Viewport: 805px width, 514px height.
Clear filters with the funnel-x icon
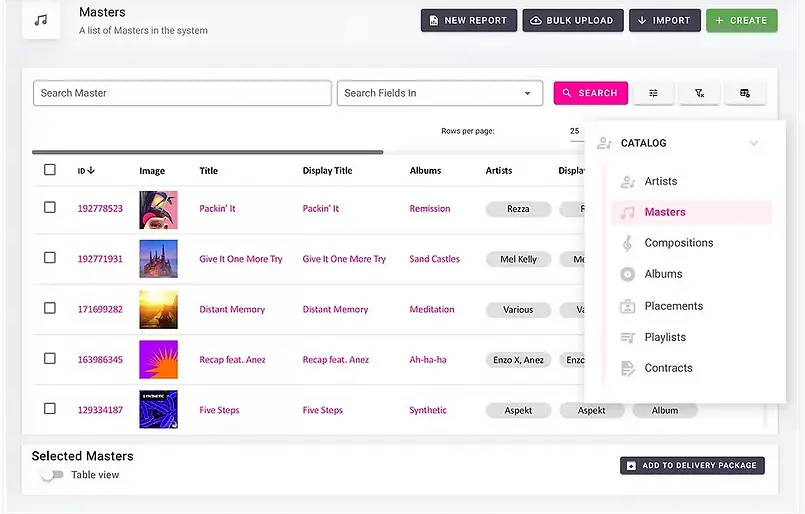(699, 93)
